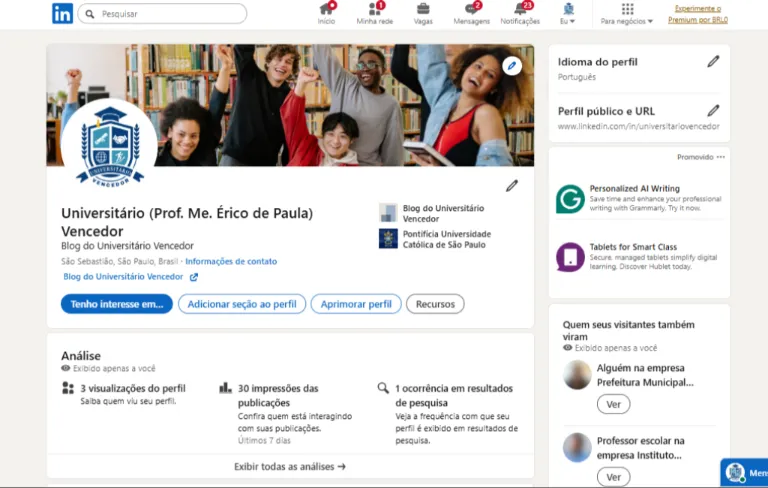Click Blog do Universitário Vencedor experience text
This screenshot has width=768, height=488.
[x=443, y=214]
